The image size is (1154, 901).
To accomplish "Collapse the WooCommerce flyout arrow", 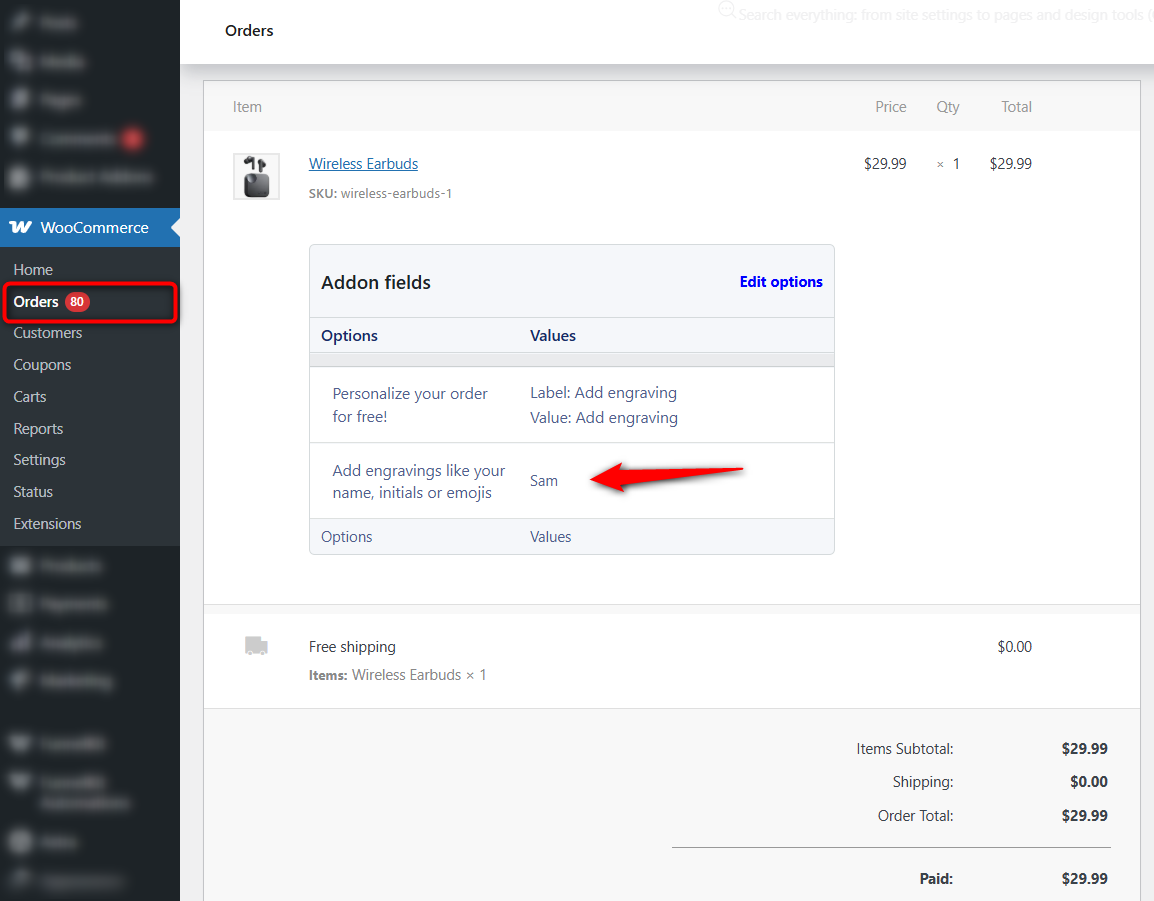I will click(x=176, y=227).
